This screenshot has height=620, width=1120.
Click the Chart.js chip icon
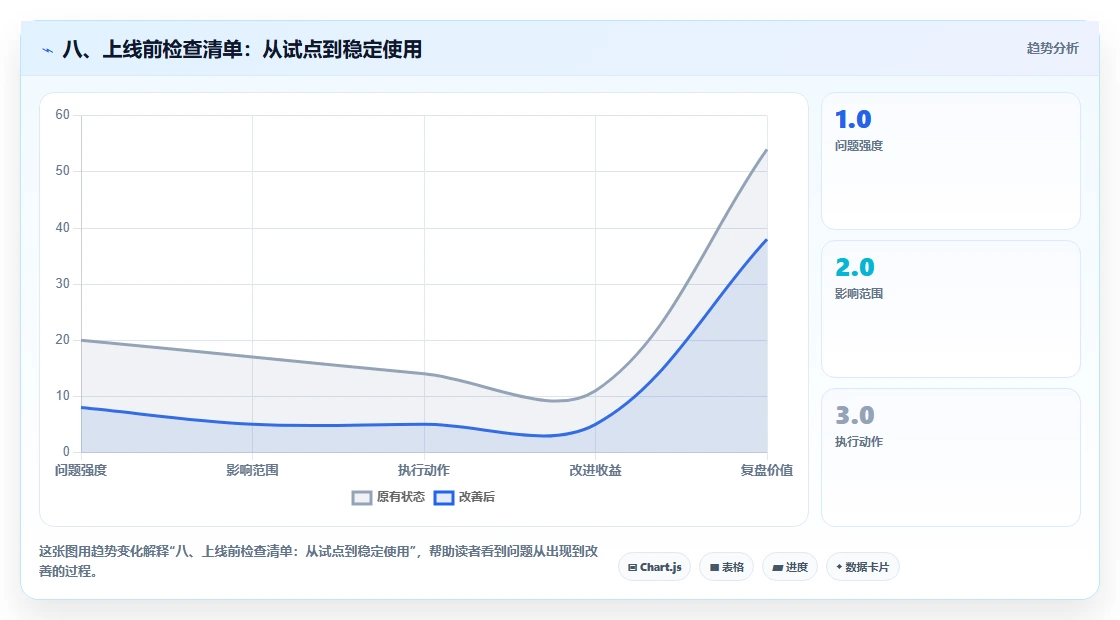click(632, 568)
